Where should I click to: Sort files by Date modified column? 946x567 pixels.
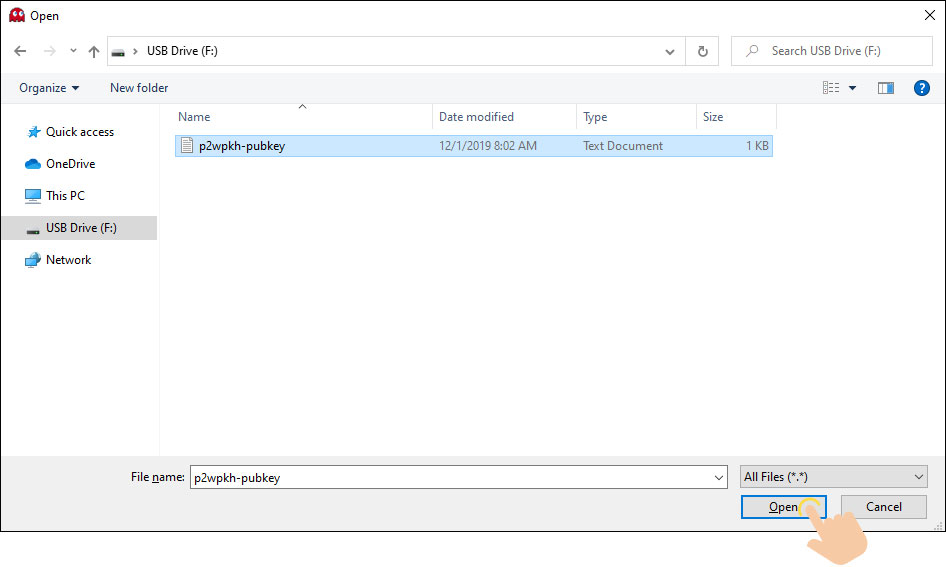[x=476, y=117]
